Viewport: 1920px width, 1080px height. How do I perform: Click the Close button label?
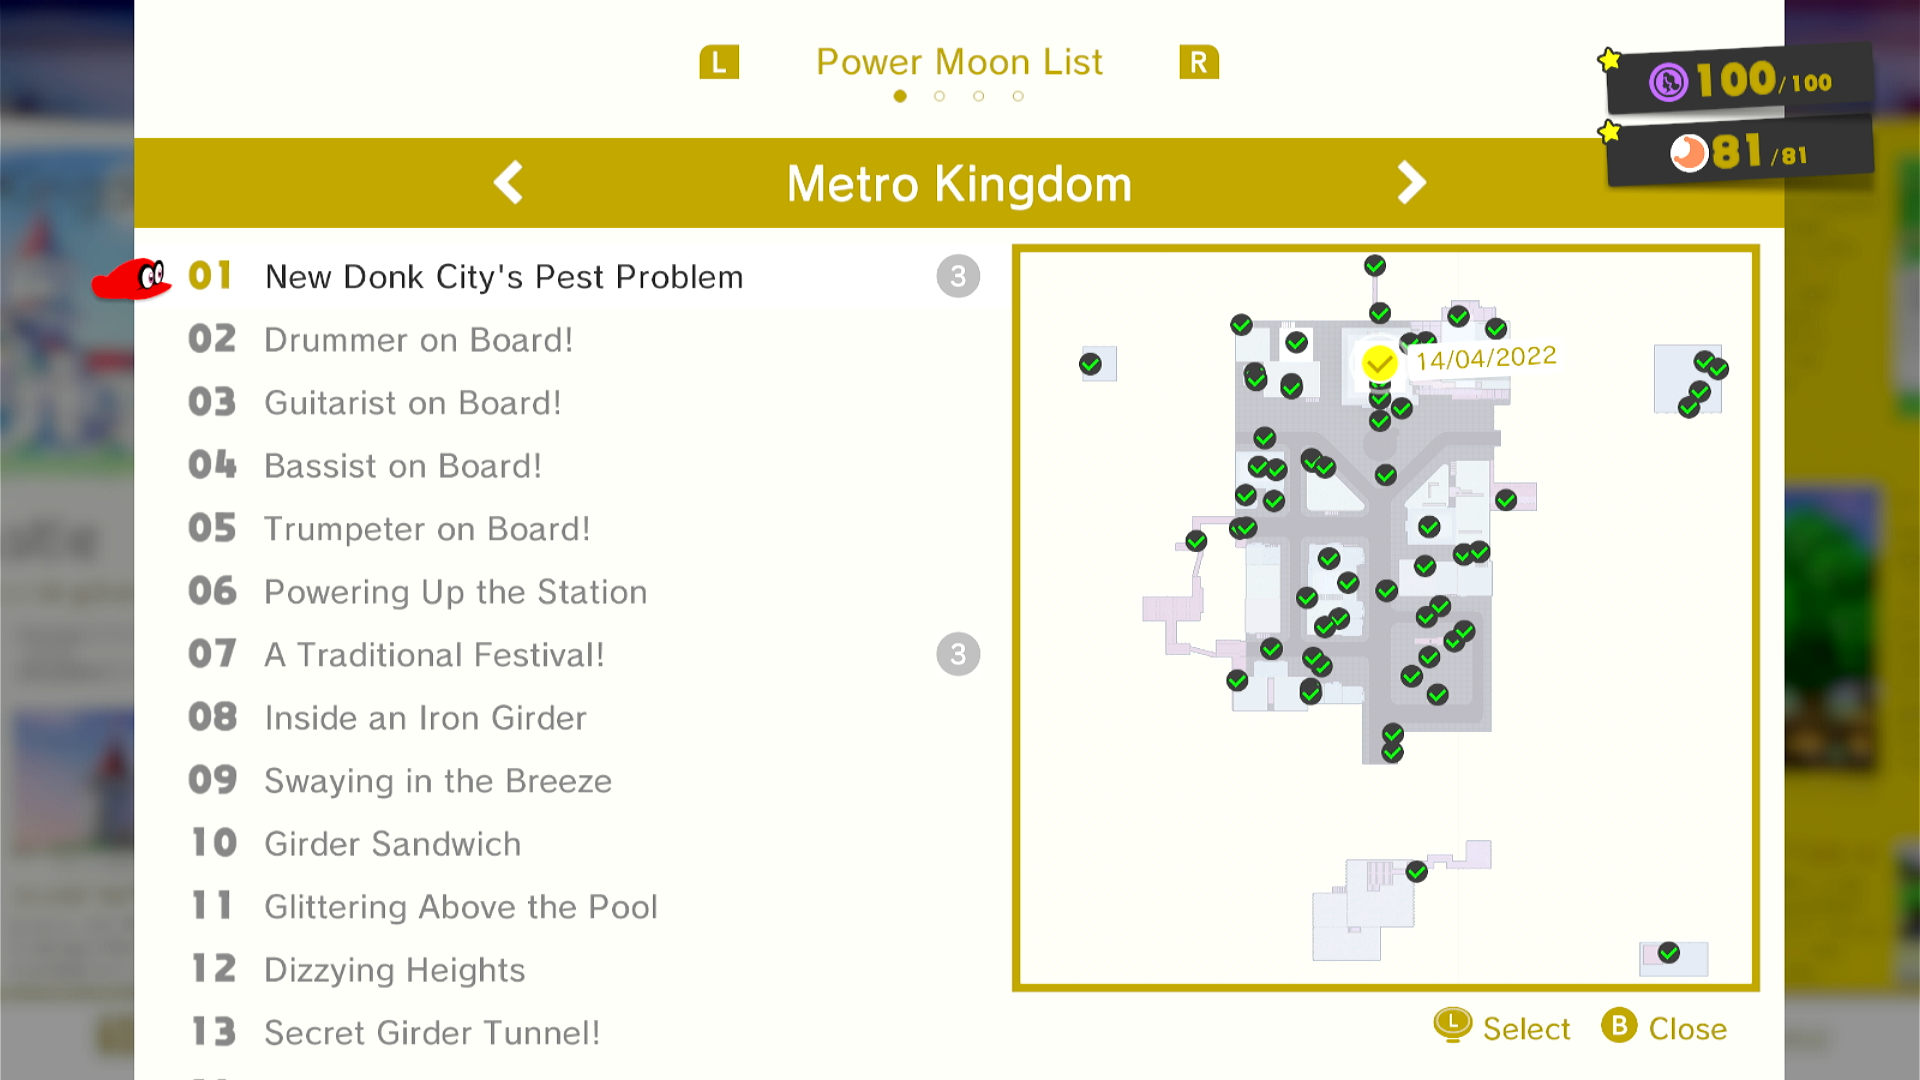coord(1687,1028)
